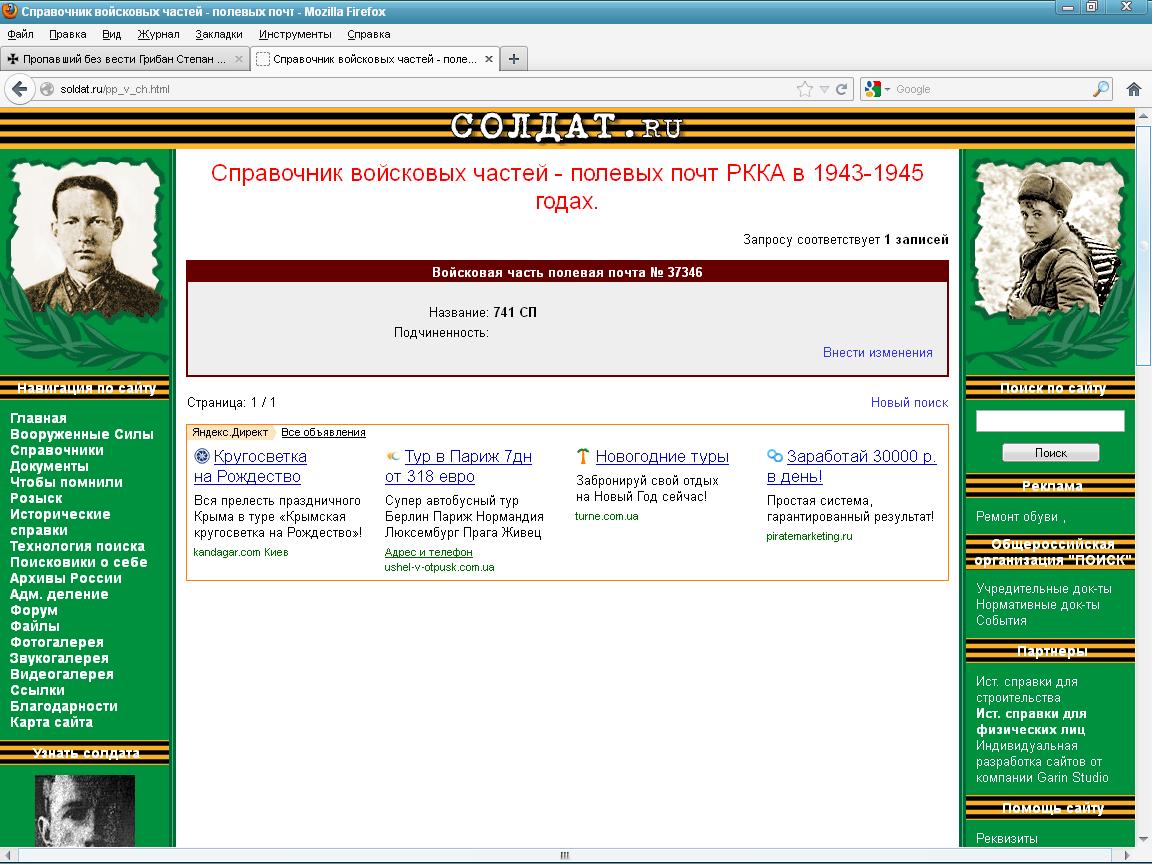Open a new tab with the plus button
The width and height of the screenshot is (1152, 864).
(x=514, y=59)
